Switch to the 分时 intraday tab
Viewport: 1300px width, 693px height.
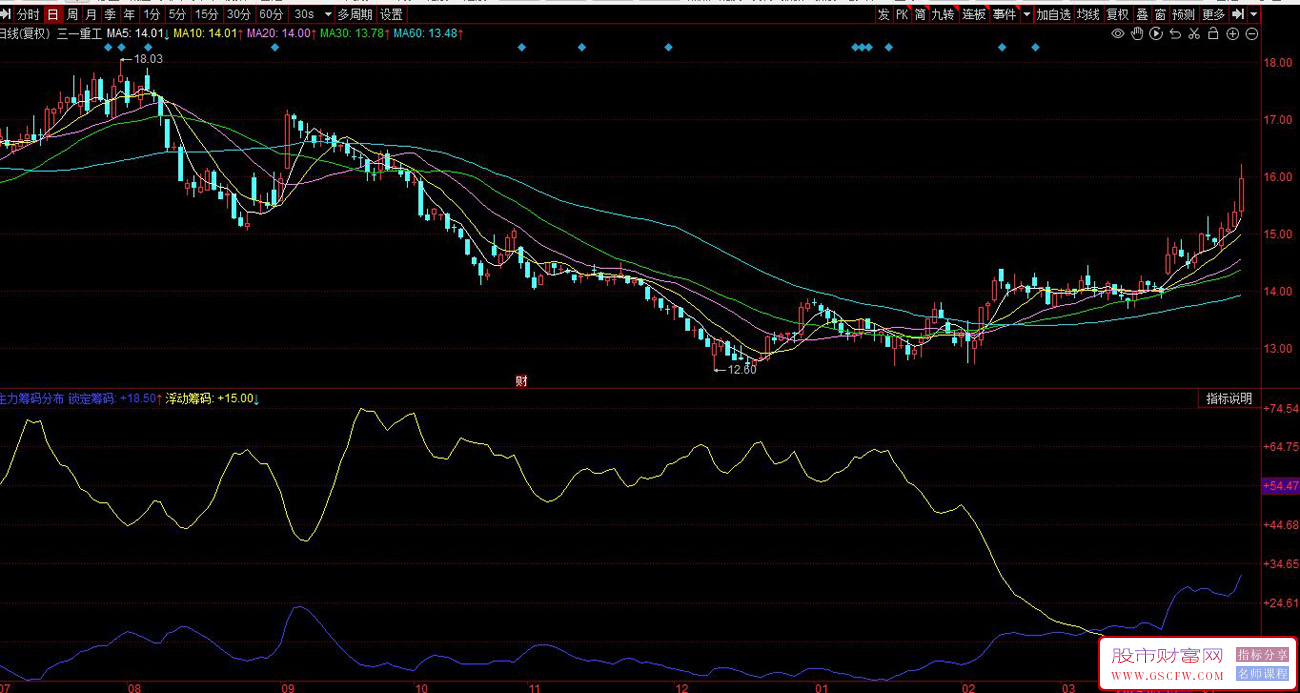pyautogui.click(x=28, y=15)
